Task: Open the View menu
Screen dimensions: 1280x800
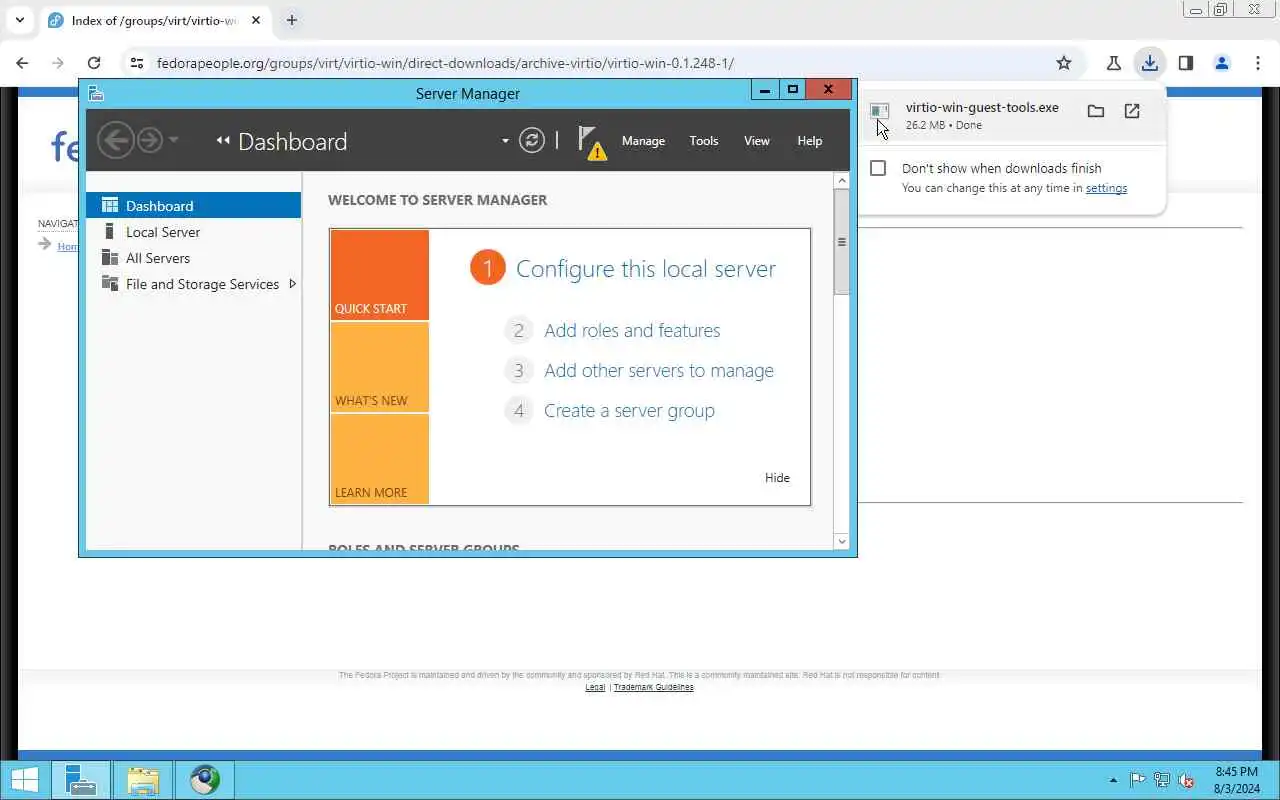Action: 757,141
